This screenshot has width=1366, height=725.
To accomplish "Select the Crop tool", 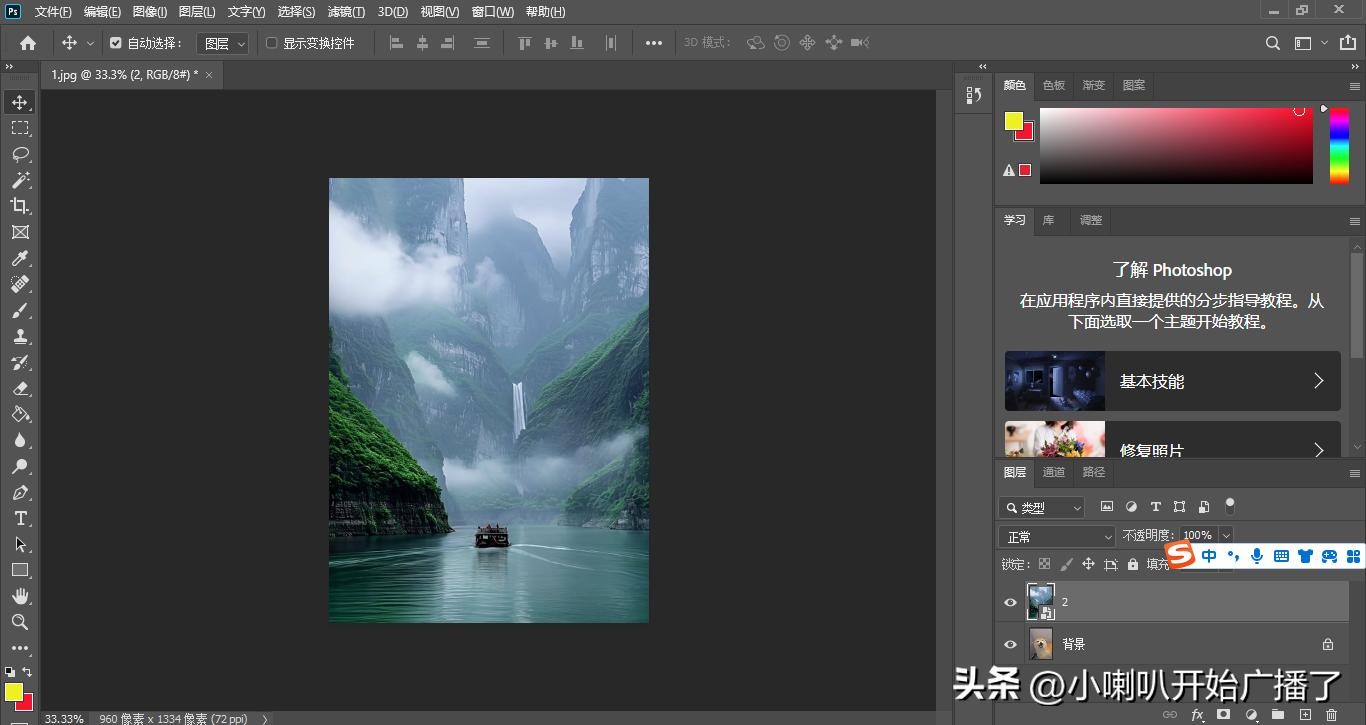I will point(20,206).
